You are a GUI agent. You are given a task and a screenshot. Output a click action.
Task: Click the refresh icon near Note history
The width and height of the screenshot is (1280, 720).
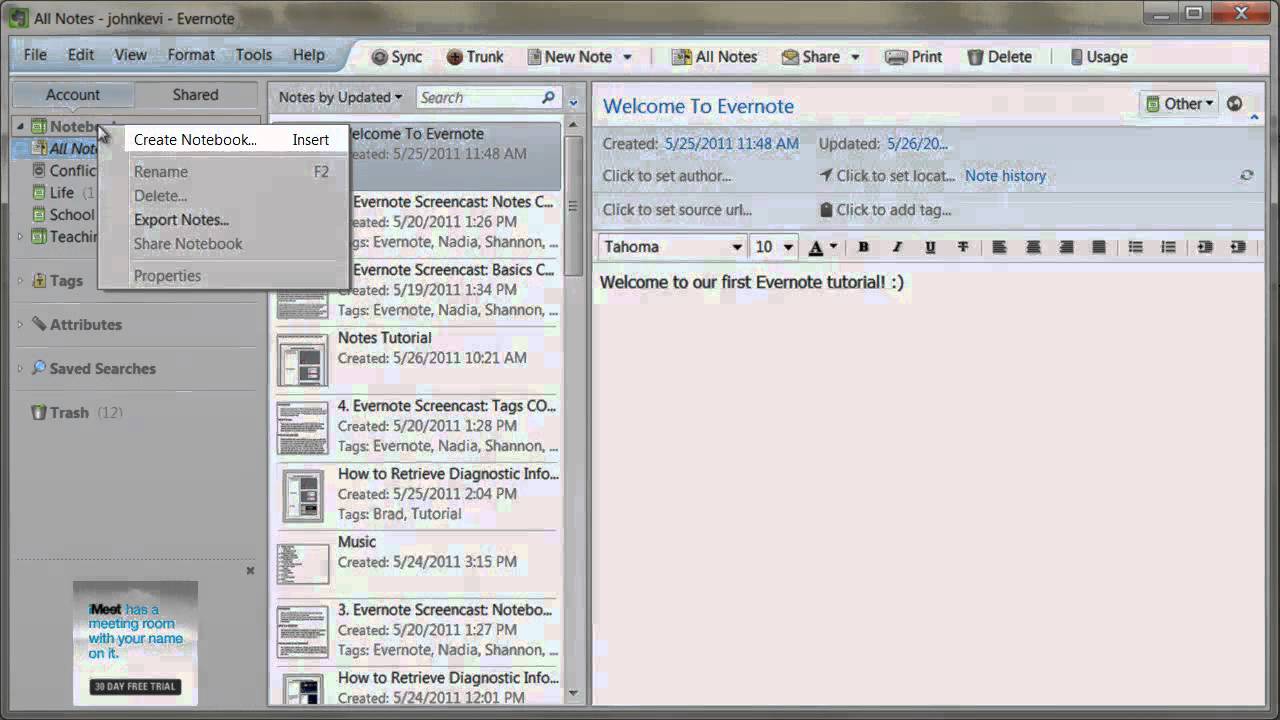[x=1247, y=175]
